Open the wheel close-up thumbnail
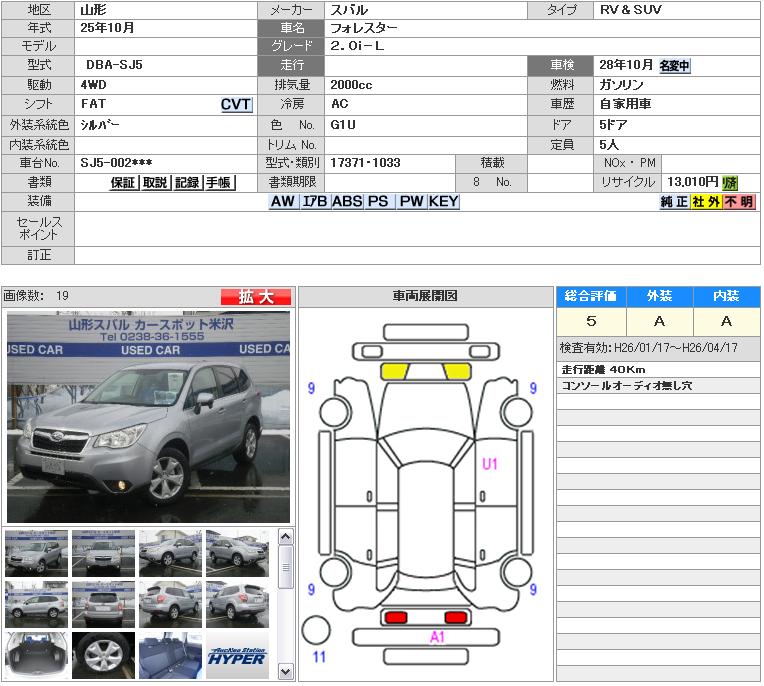764x686 pixels. point(103,655)
